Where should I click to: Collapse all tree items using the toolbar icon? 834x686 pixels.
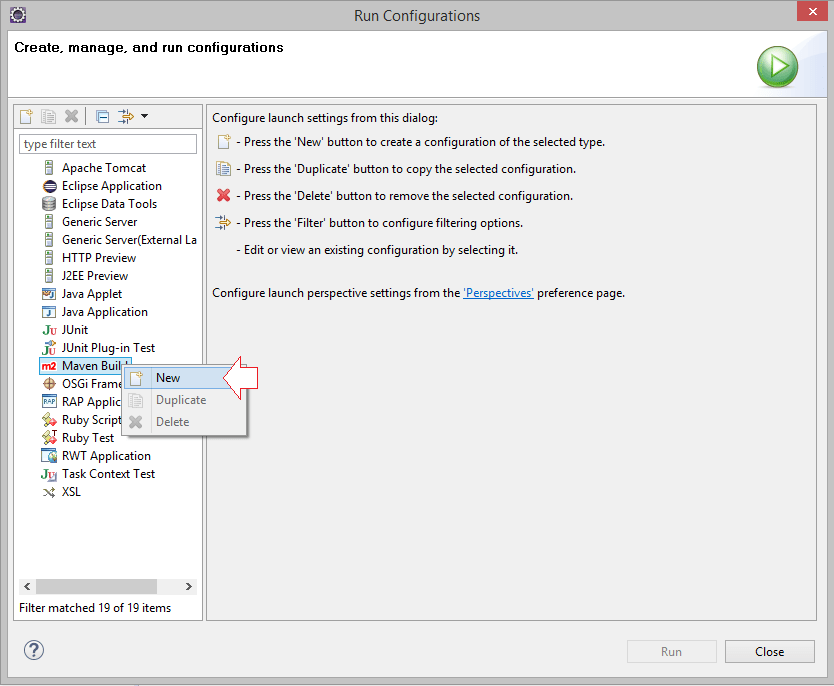[x=101, y=115]
